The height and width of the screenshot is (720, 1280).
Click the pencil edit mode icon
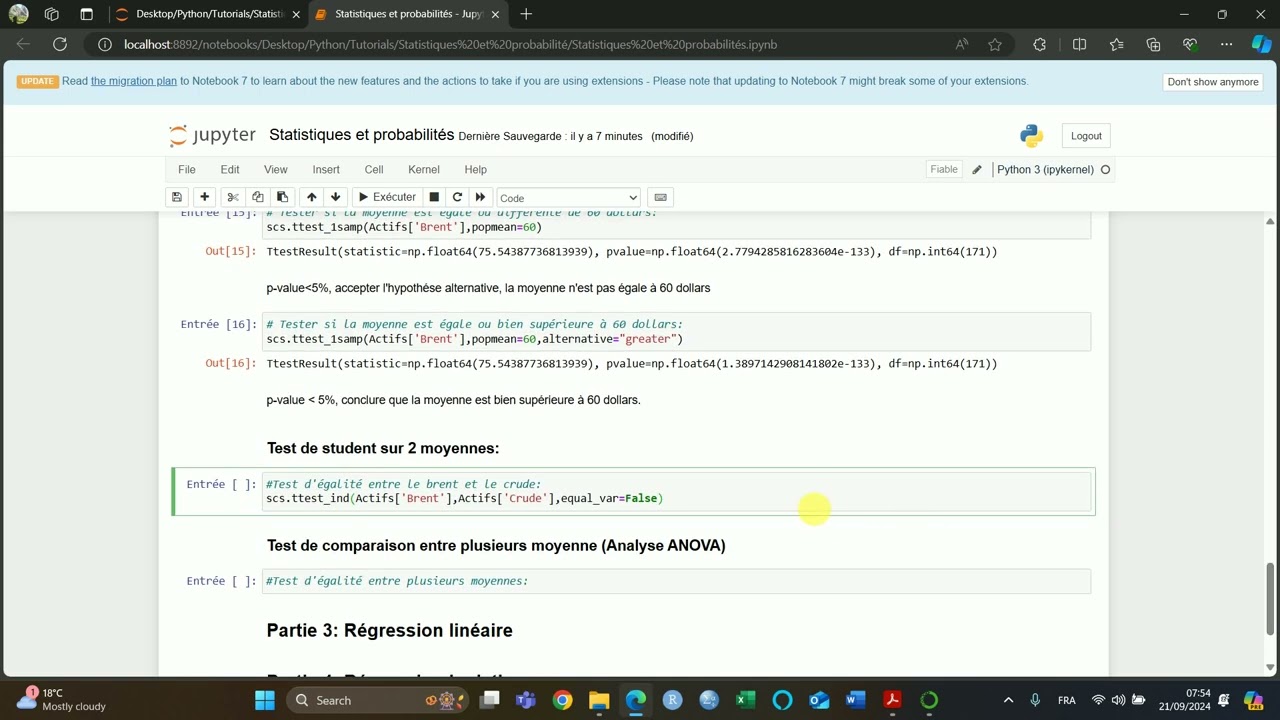point(977,169)
